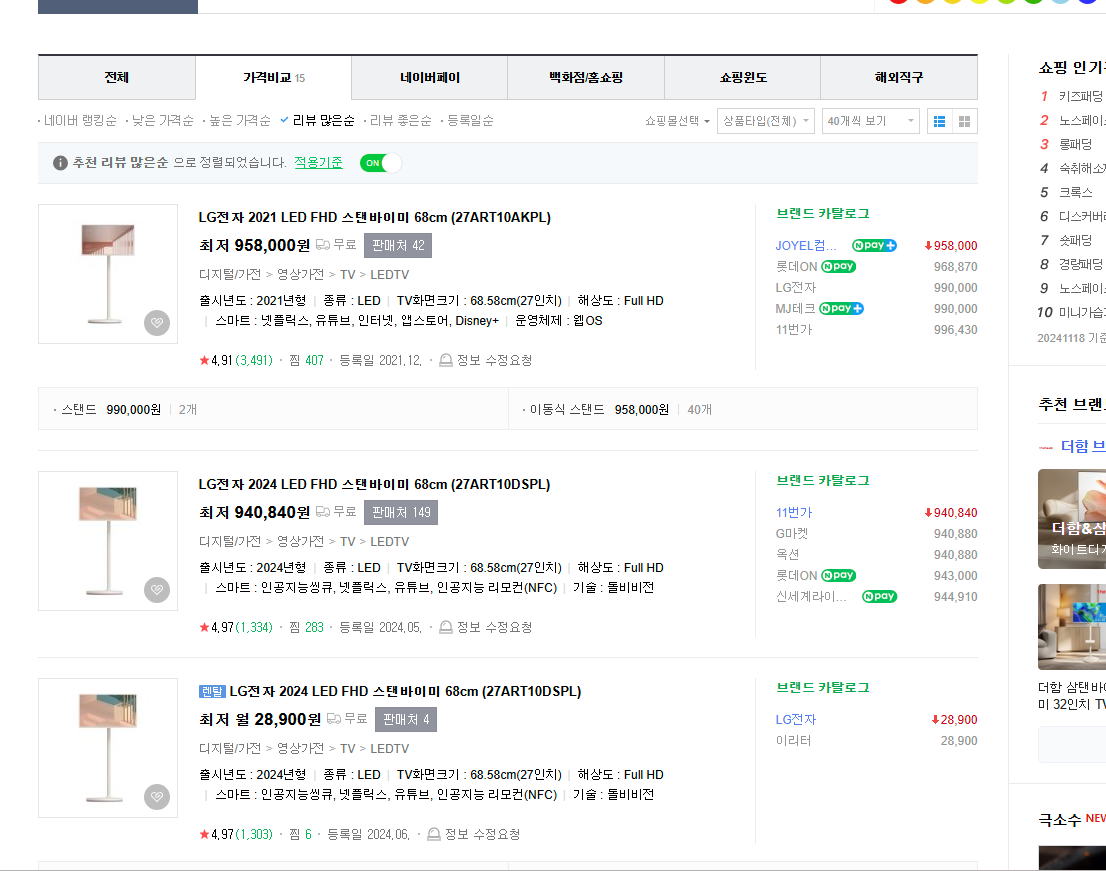The image size is (1106, 871).
Task: Click 판매처 42 button
Action: coord(398,245)
